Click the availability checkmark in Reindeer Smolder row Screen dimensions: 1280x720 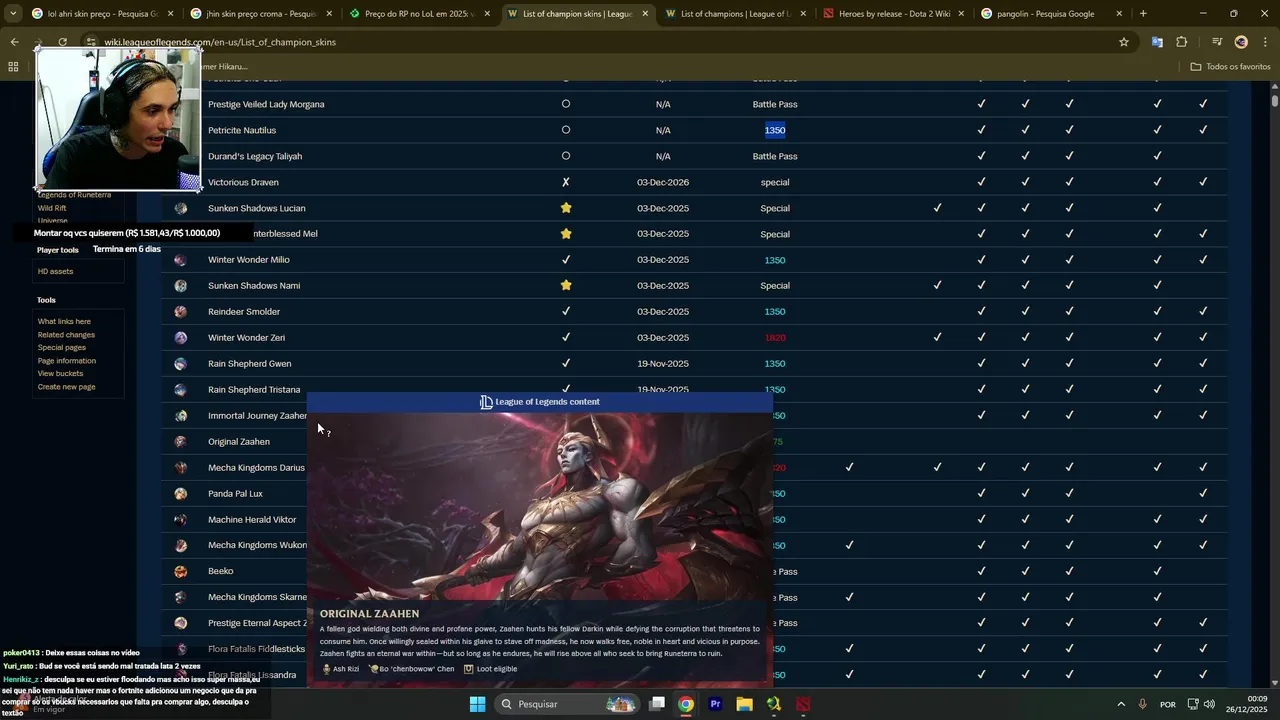(566, 311)
